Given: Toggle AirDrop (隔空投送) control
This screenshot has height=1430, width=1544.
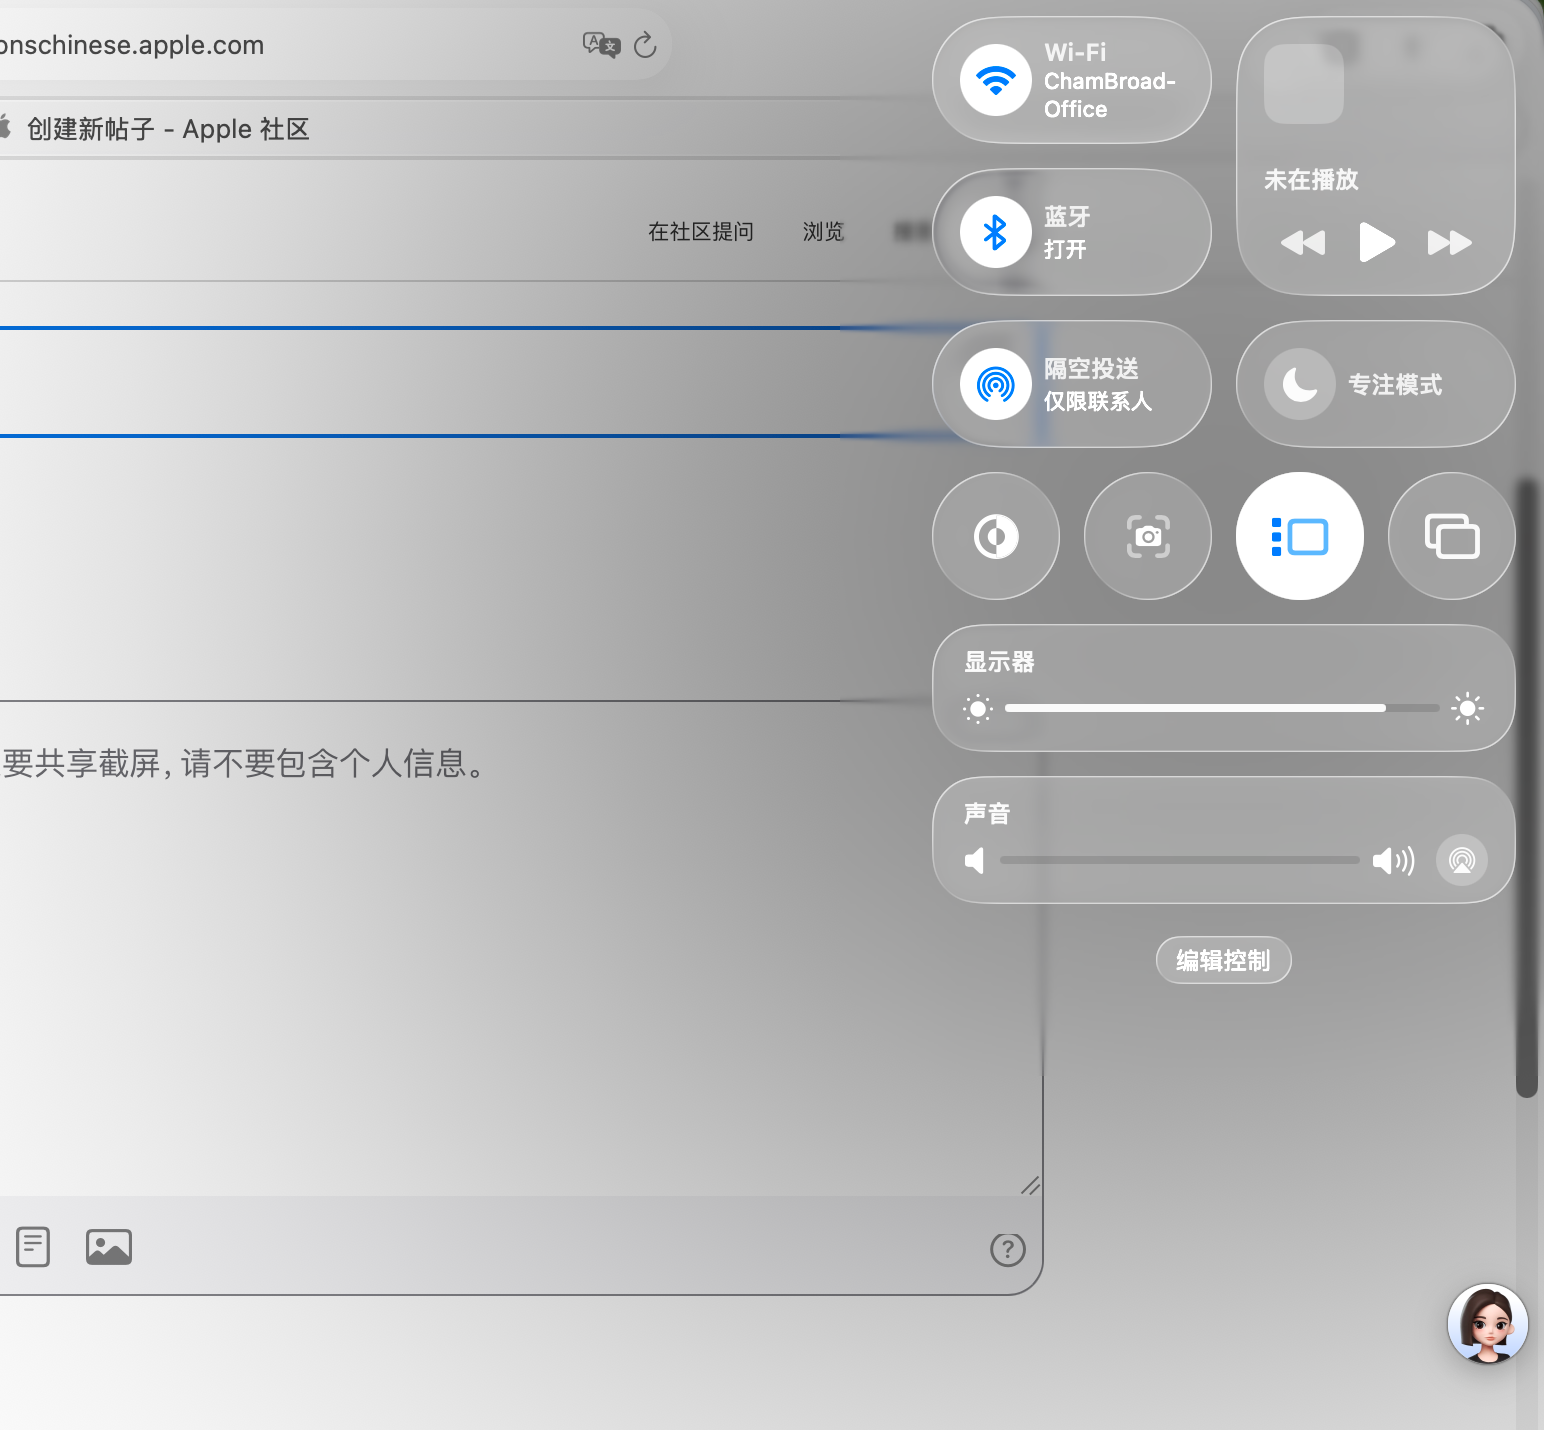Looking at the screenshot, I should click(995, 384).
